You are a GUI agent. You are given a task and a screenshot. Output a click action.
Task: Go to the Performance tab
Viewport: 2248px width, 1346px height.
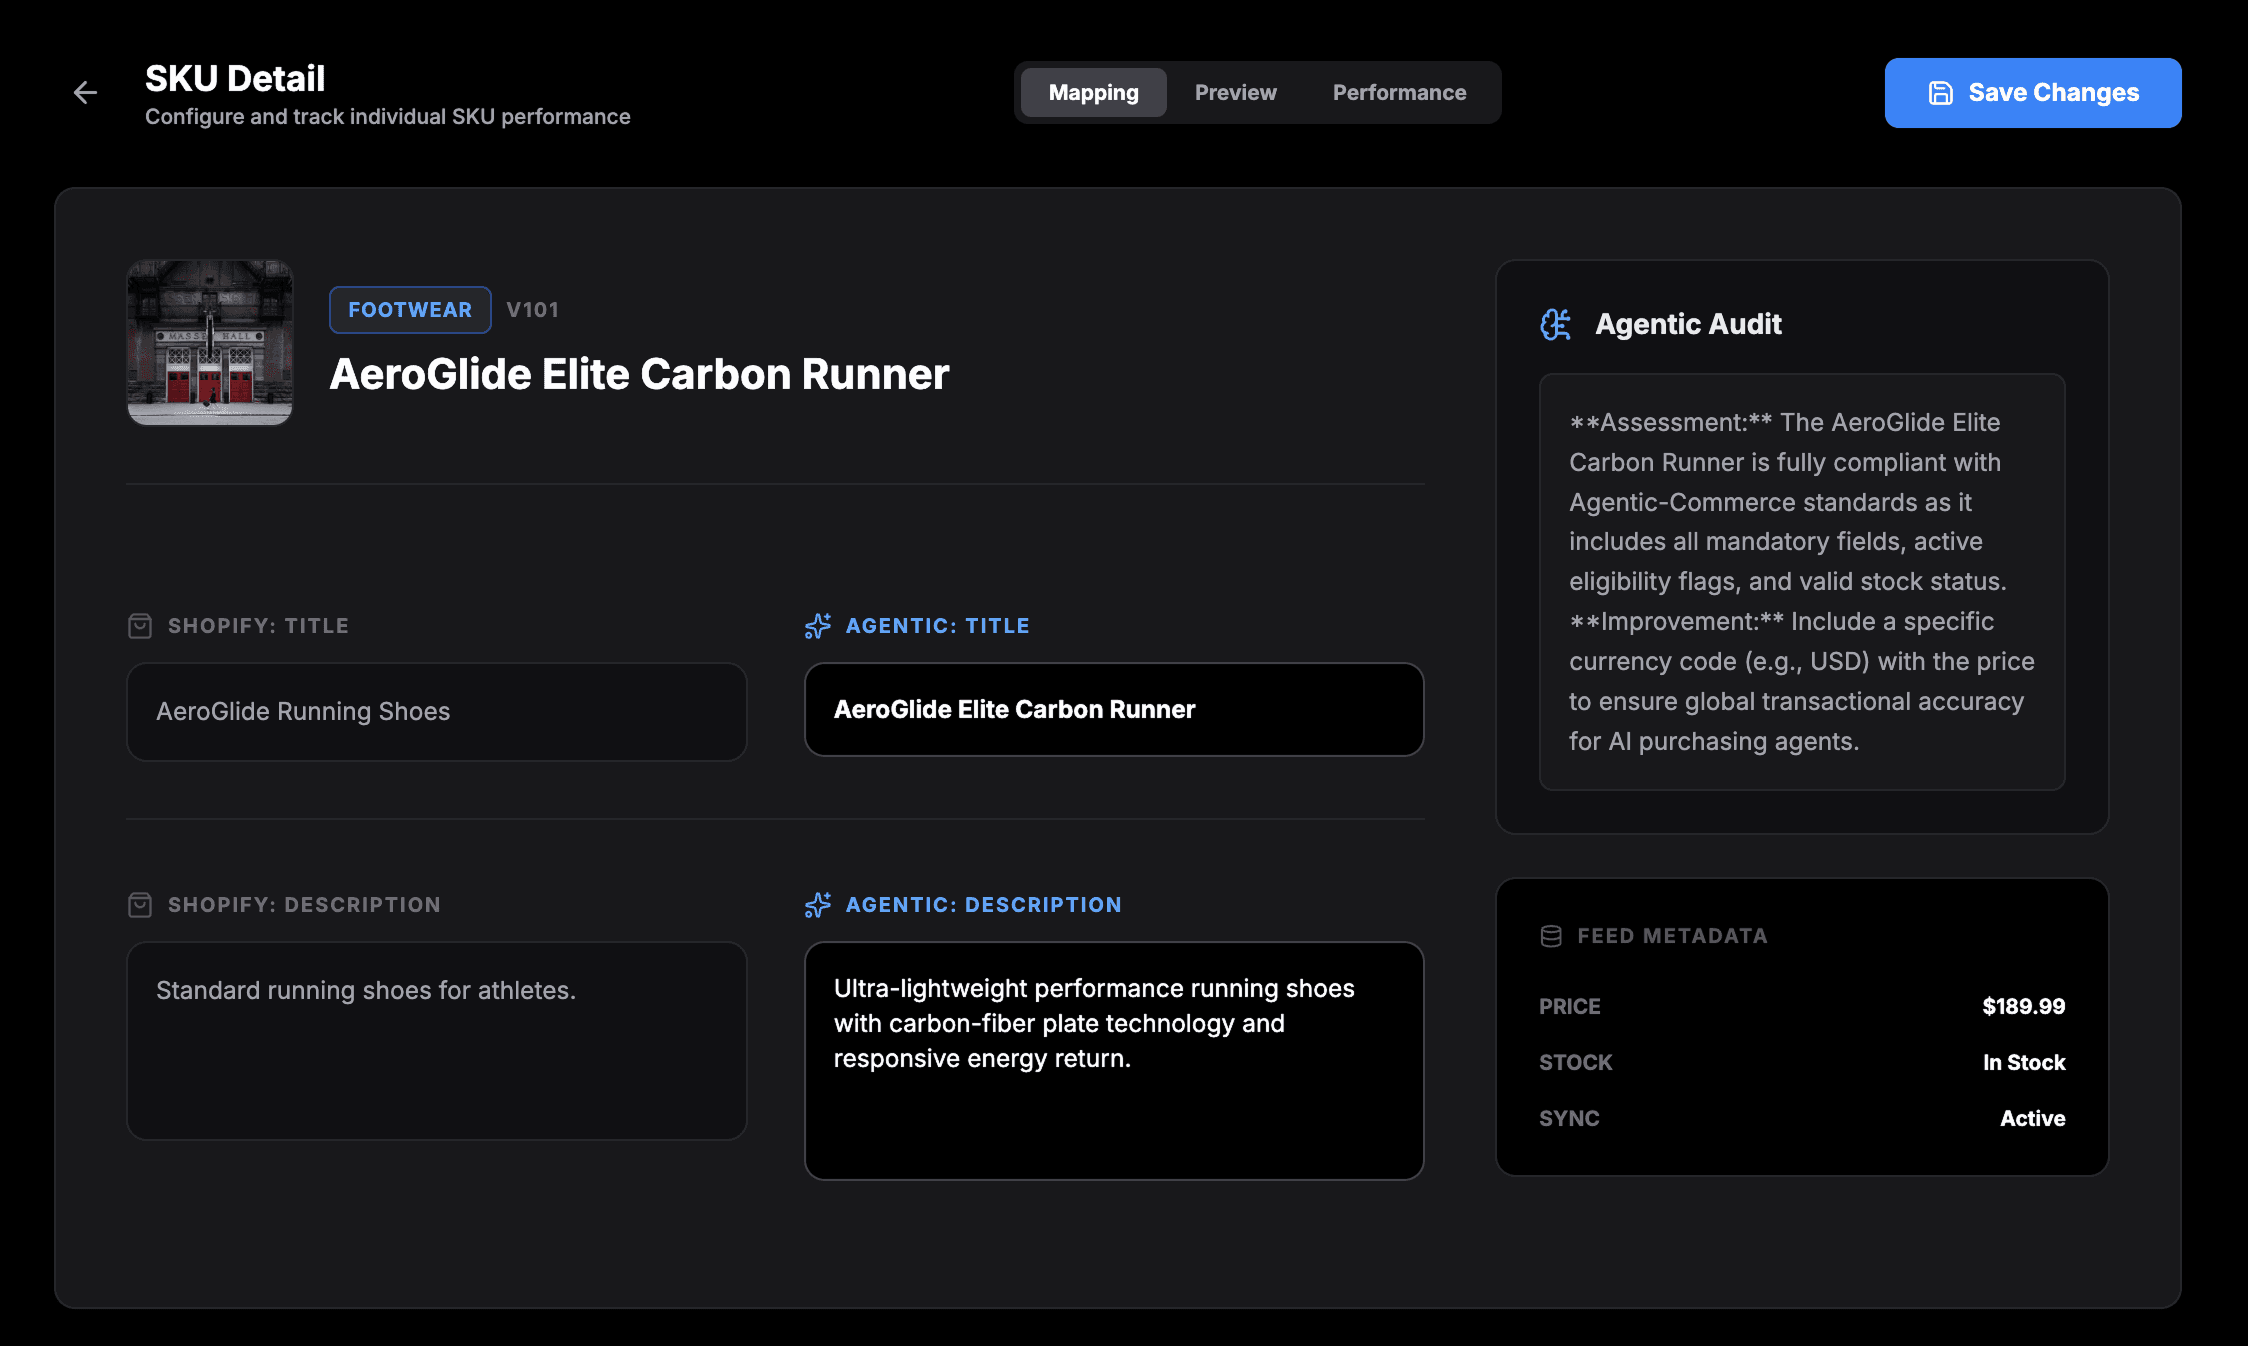coord(1399,93)
